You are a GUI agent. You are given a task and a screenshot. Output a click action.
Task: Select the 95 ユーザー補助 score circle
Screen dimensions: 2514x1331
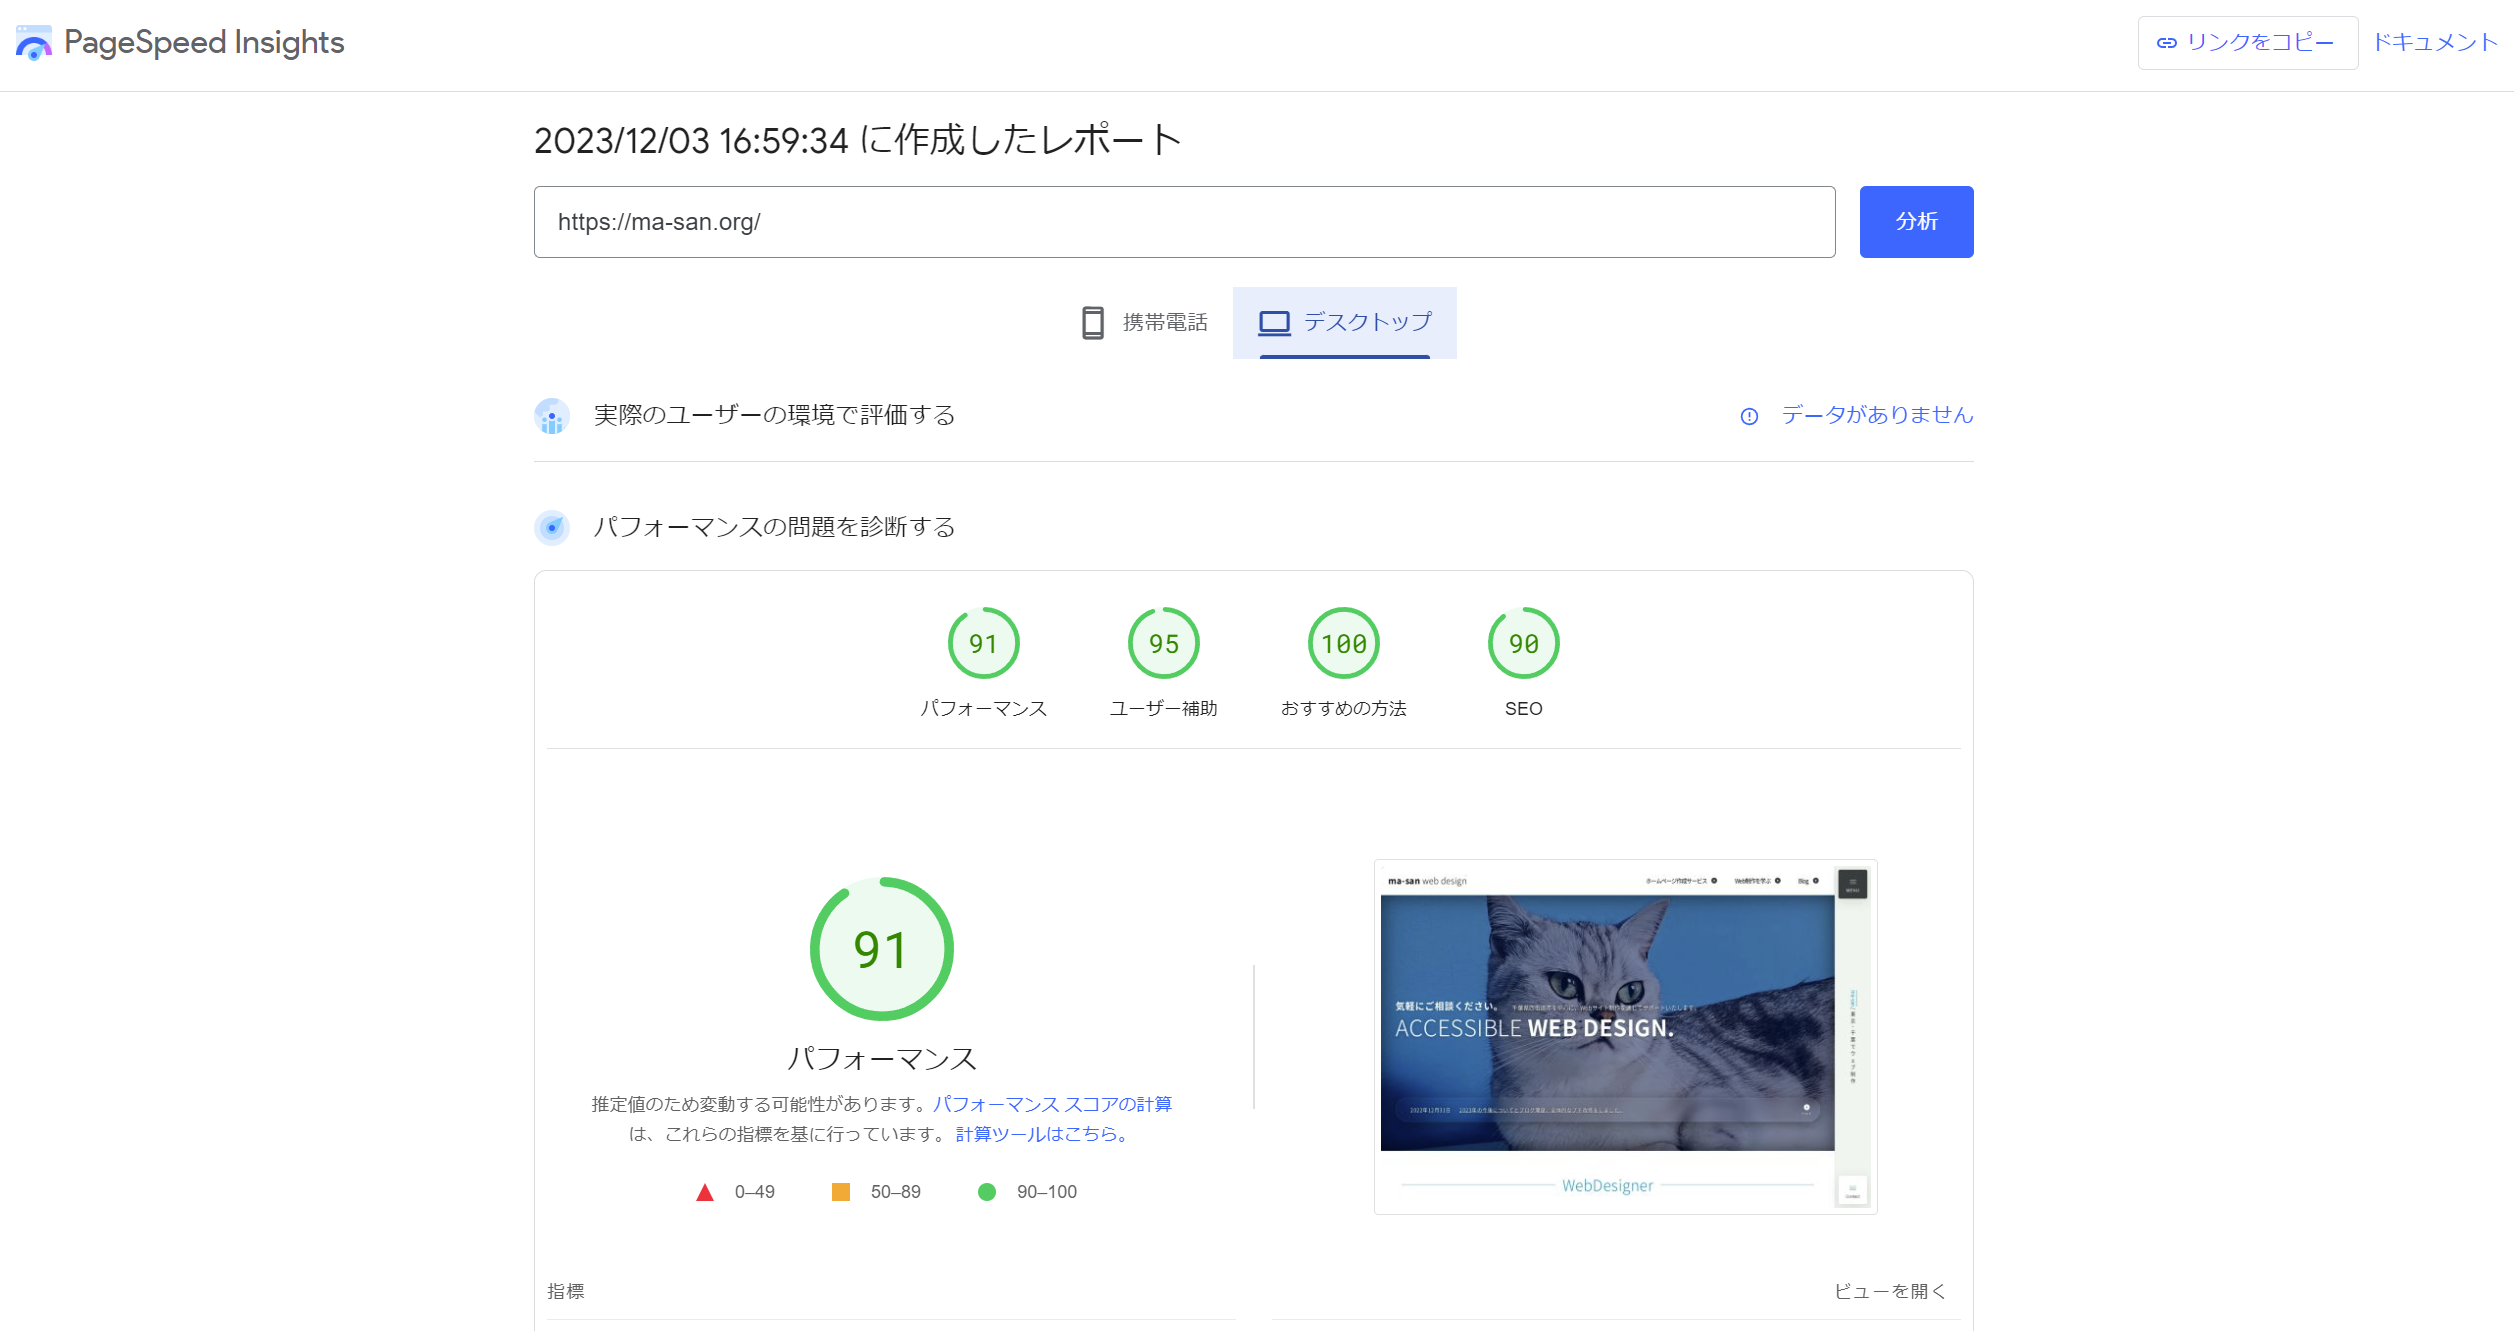1163,644
